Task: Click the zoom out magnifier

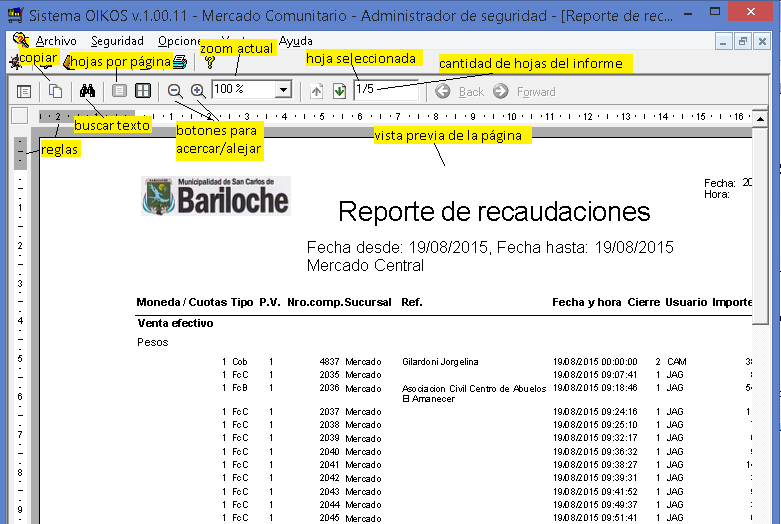Action: 175,91
